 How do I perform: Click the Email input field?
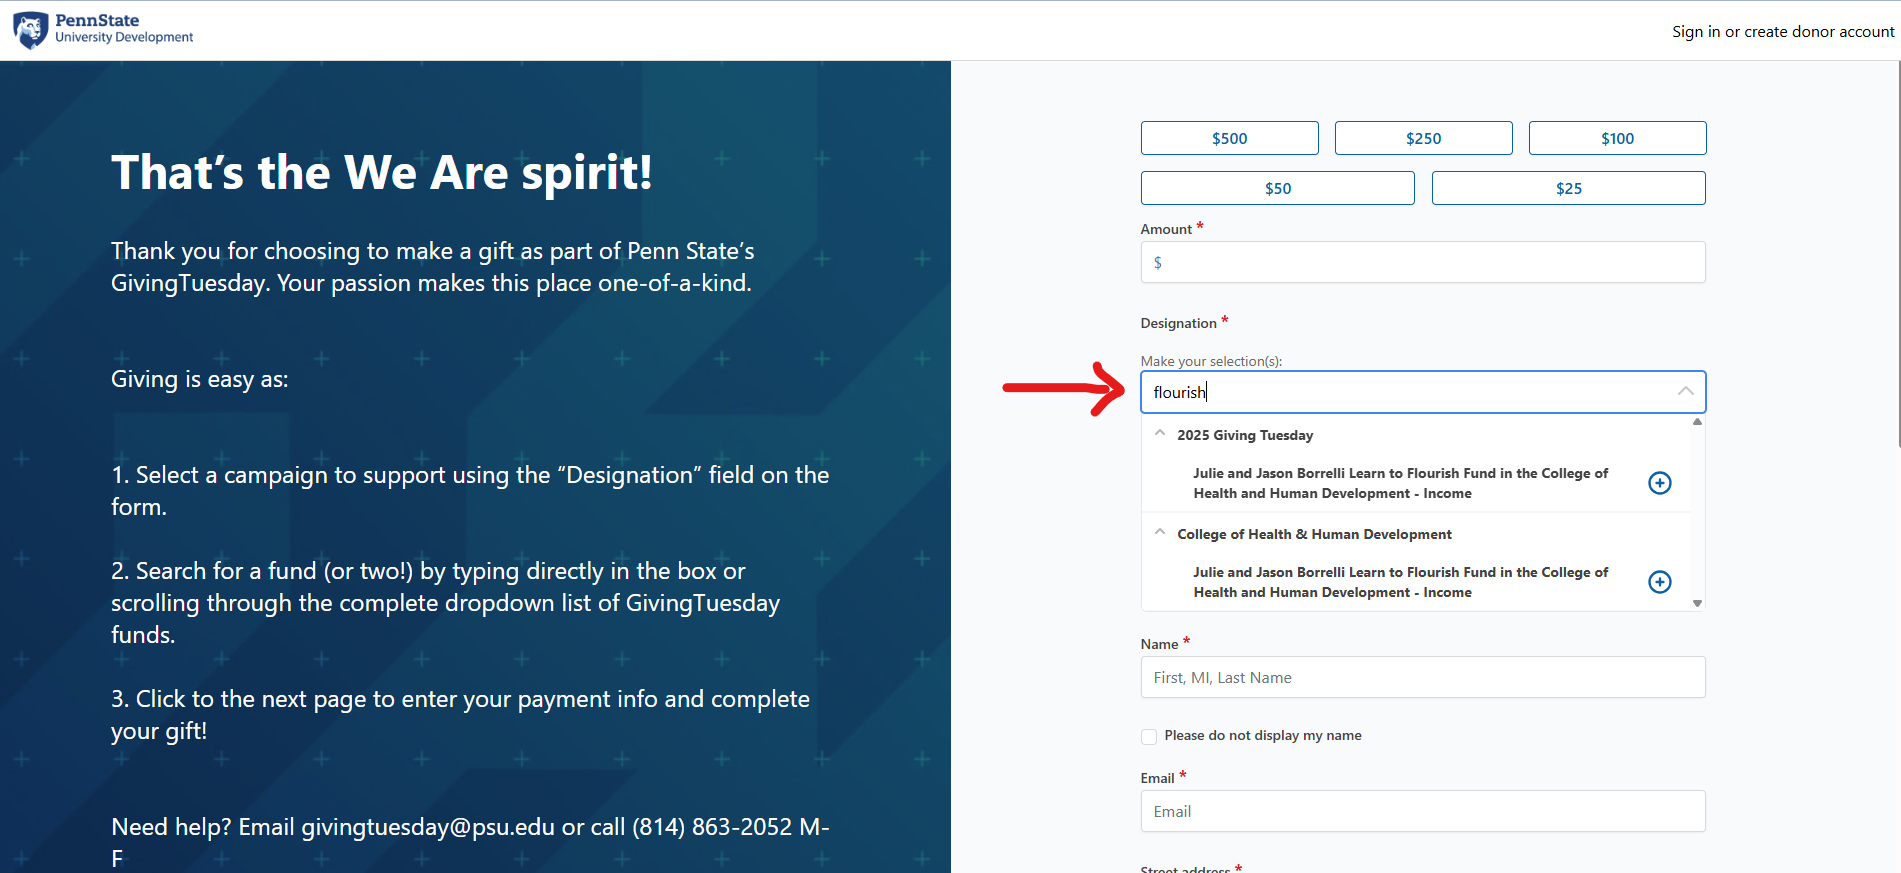(1423, 811)
